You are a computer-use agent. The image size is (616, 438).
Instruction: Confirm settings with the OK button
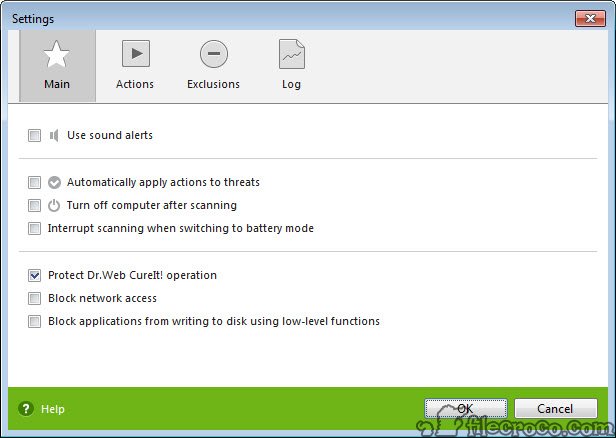(x=466, y=409)
